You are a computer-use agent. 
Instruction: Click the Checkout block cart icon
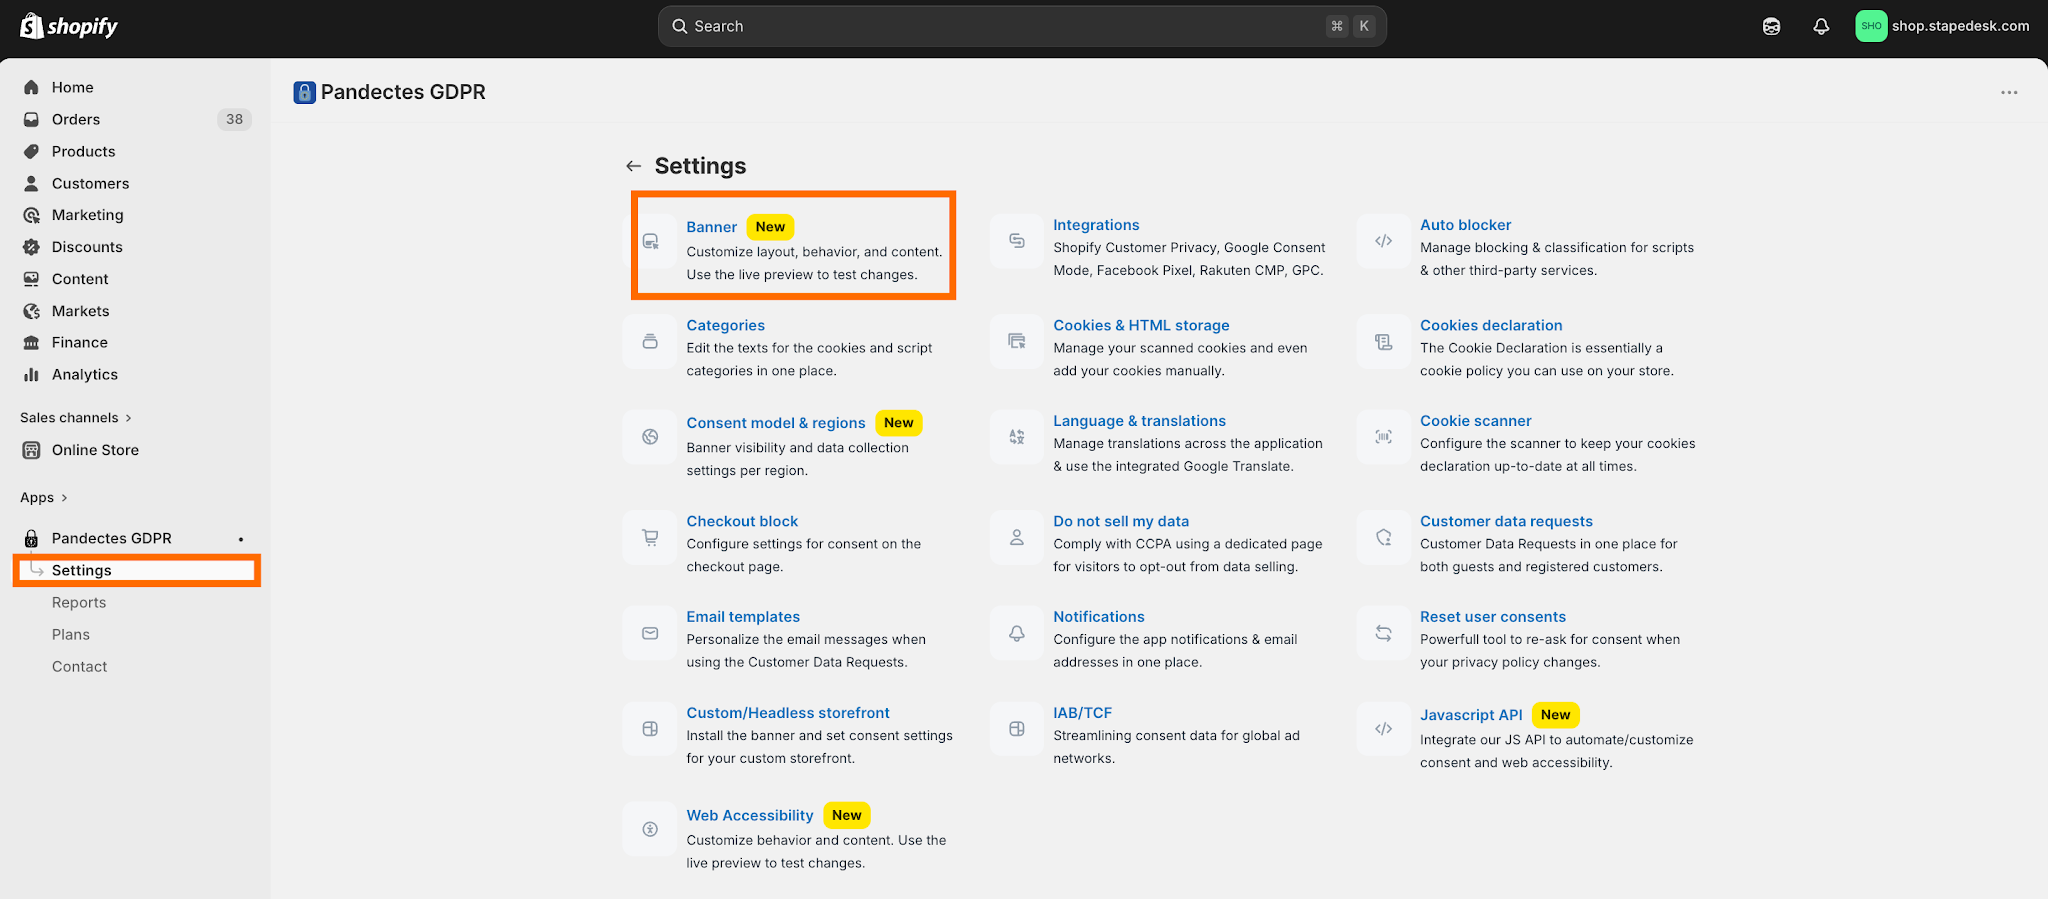(650, 537)
